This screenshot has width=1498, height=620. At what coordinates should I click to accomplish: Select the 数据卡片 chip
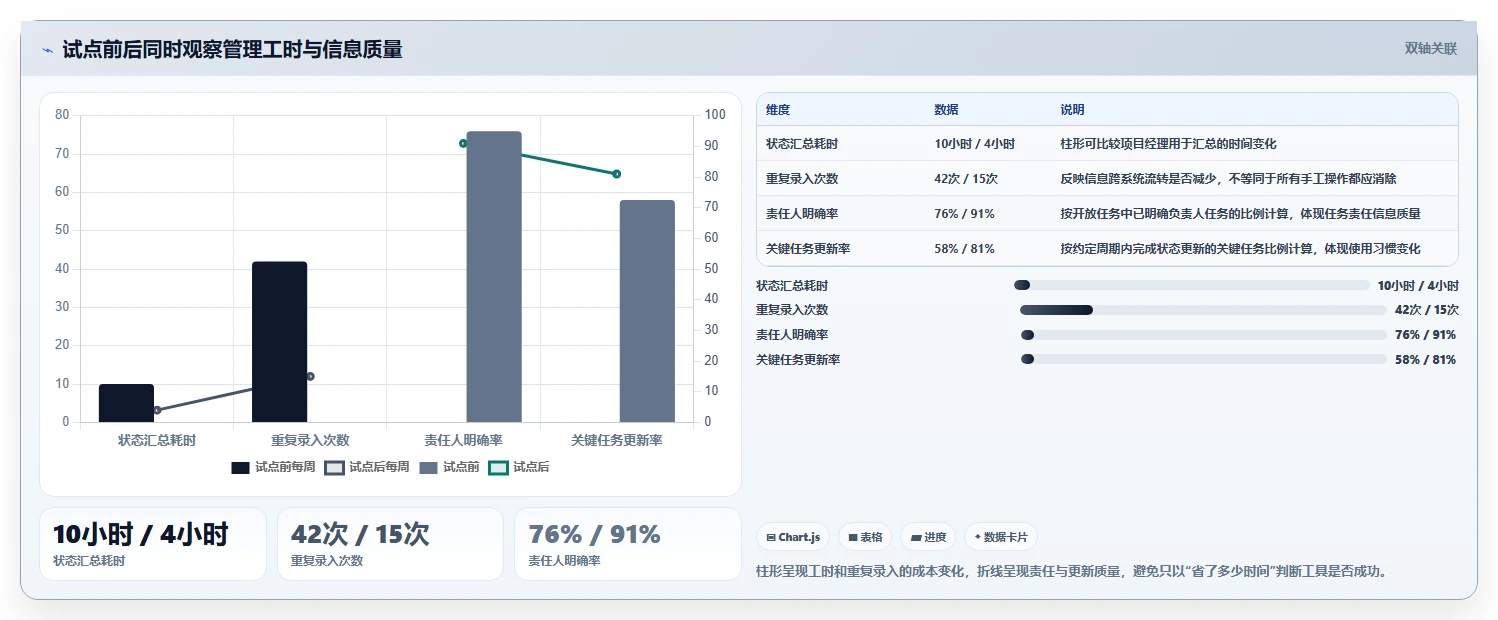coord(1001,537)
